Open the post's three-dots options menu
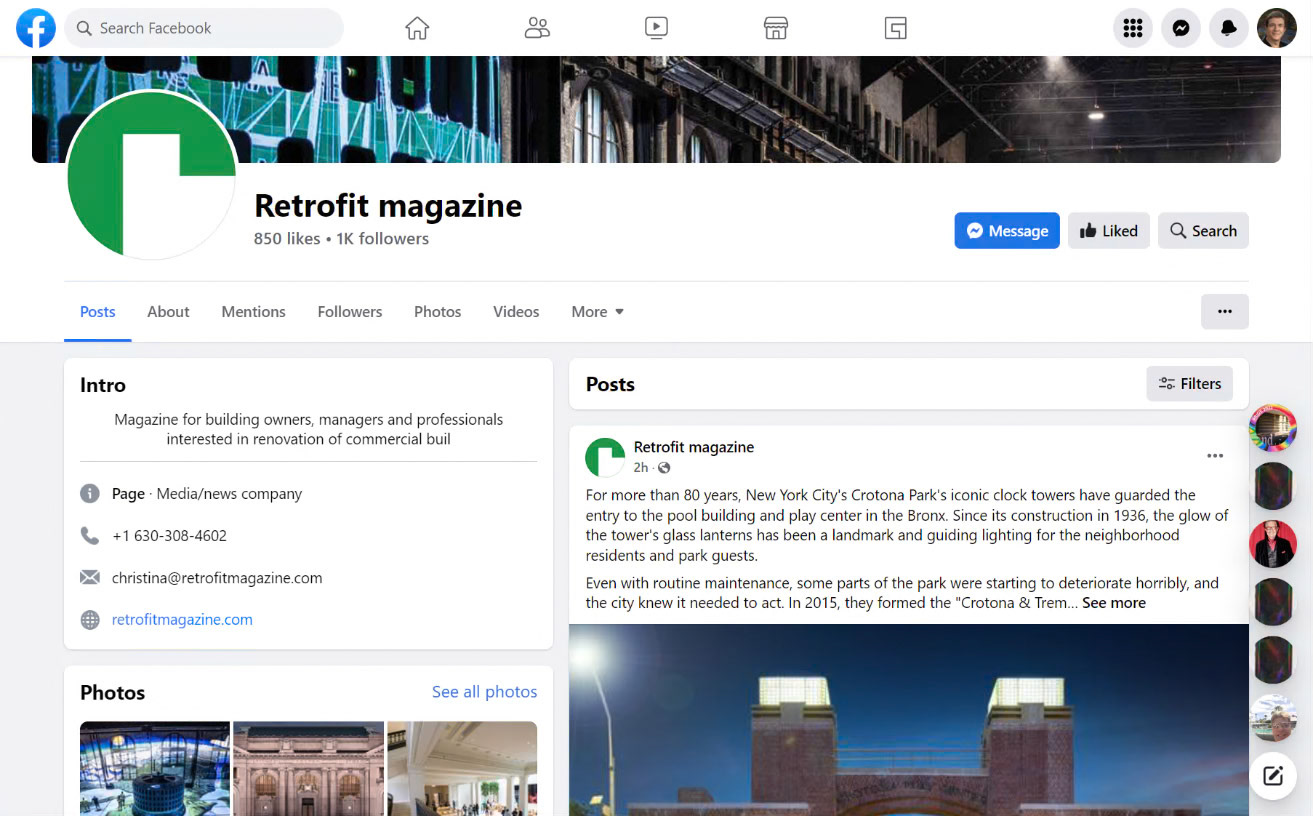Image resolution: width=1313 pixels, height=816 pixels. [x=1215, y=456]
